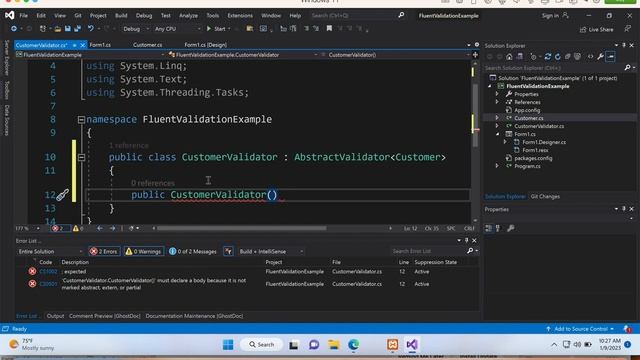The width and height of the screenshot is (640, 360).
Task: Click the Open File folder icon
Action: coord(58,29)
